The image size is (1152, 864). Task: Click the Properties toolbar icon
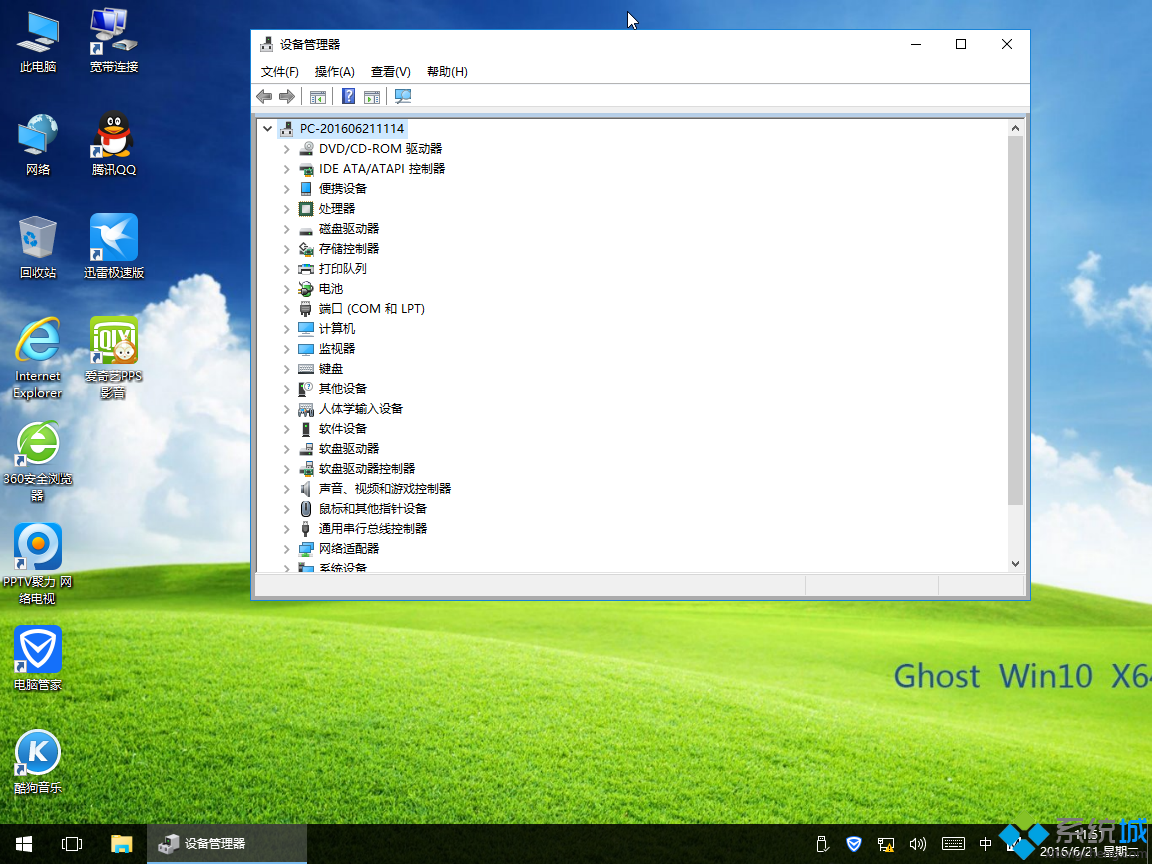click(371, 96)
